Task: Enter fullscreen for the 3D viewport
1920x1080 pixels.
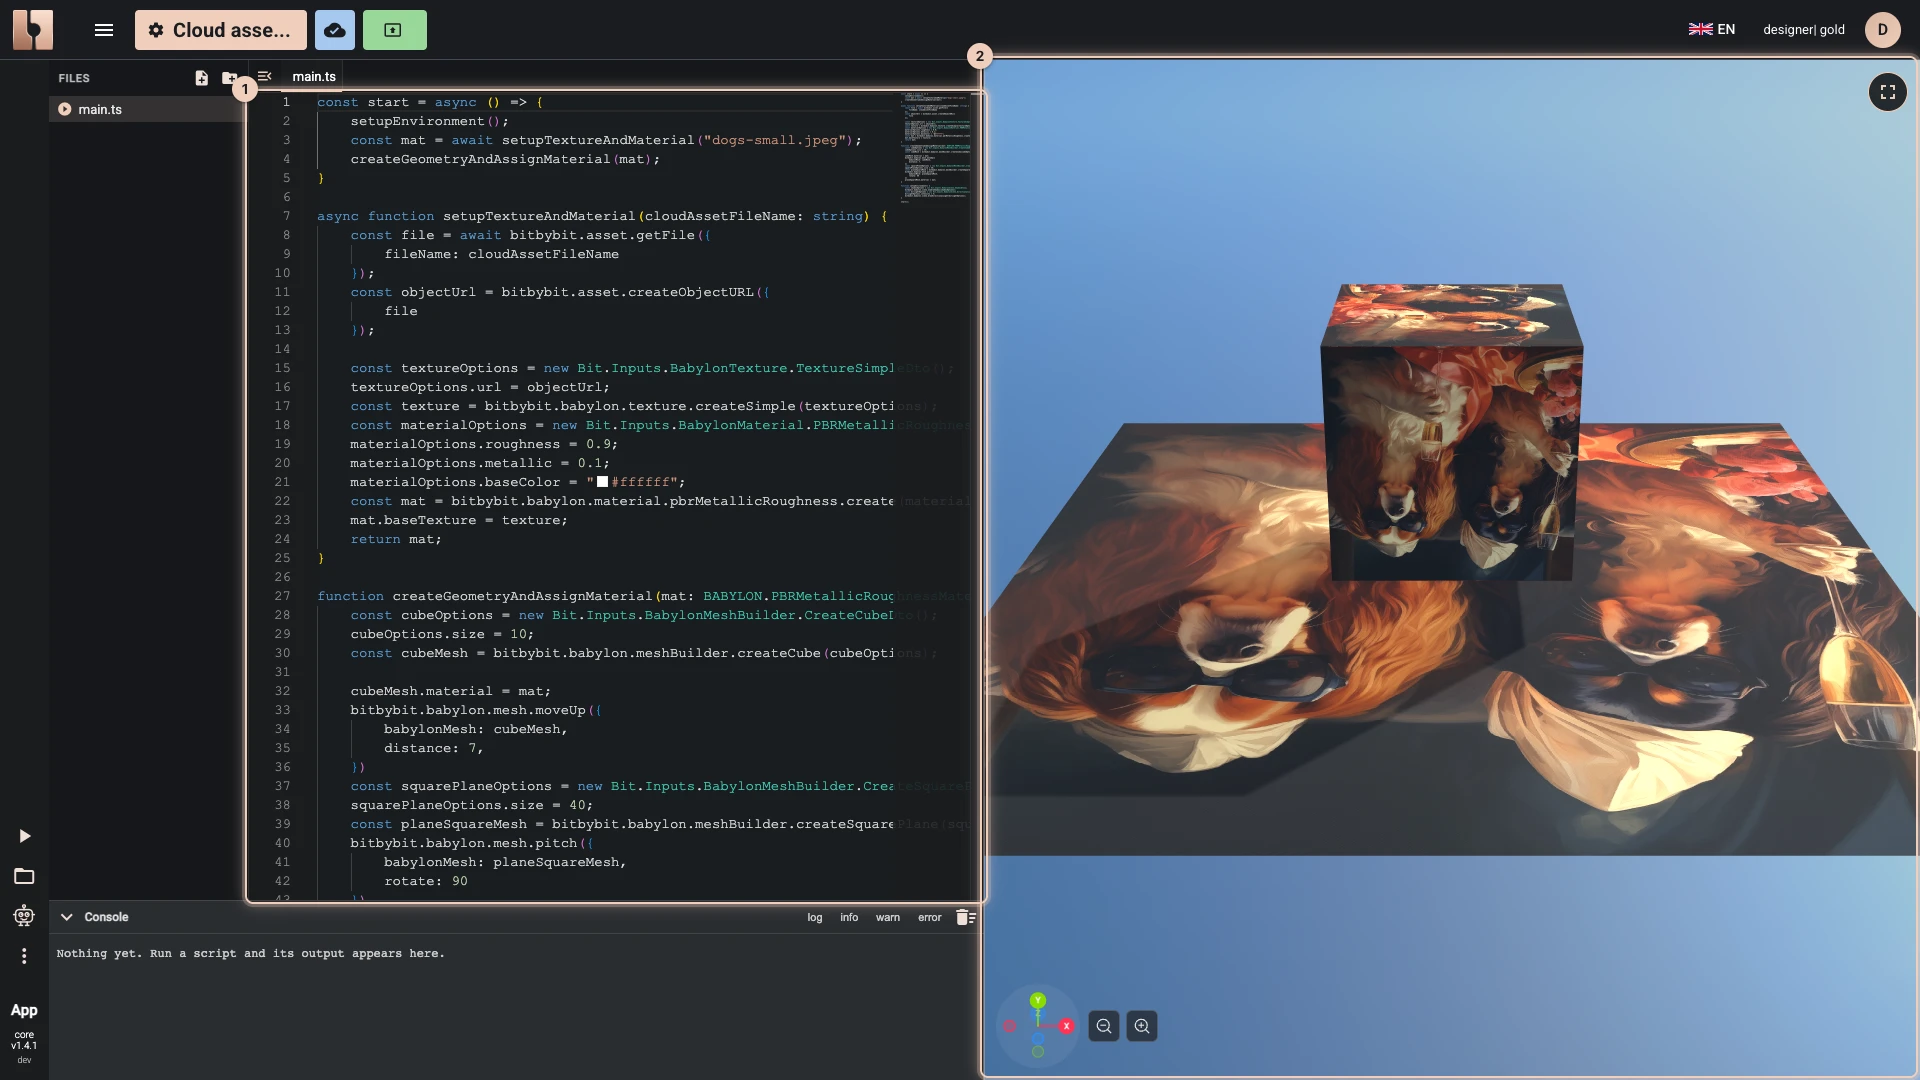Action: (x=1888, y=92)
